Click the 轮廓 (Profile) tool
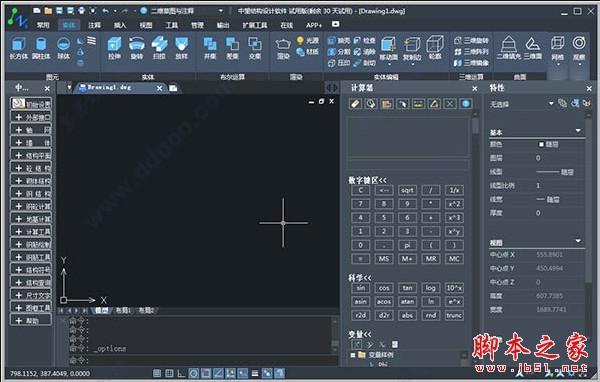This screenshot has width=600, height=382. [x=435, y=48]
